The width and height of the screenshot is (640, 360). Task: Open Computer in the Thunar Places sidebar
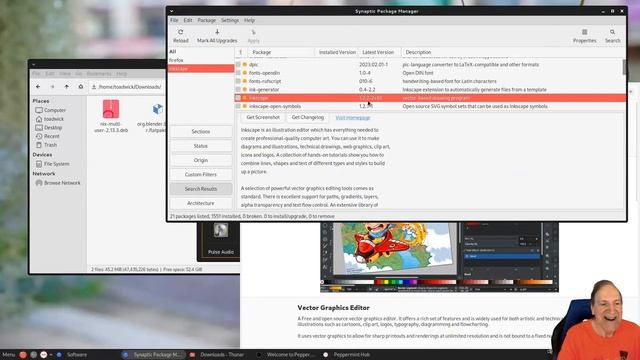point(51,110)
